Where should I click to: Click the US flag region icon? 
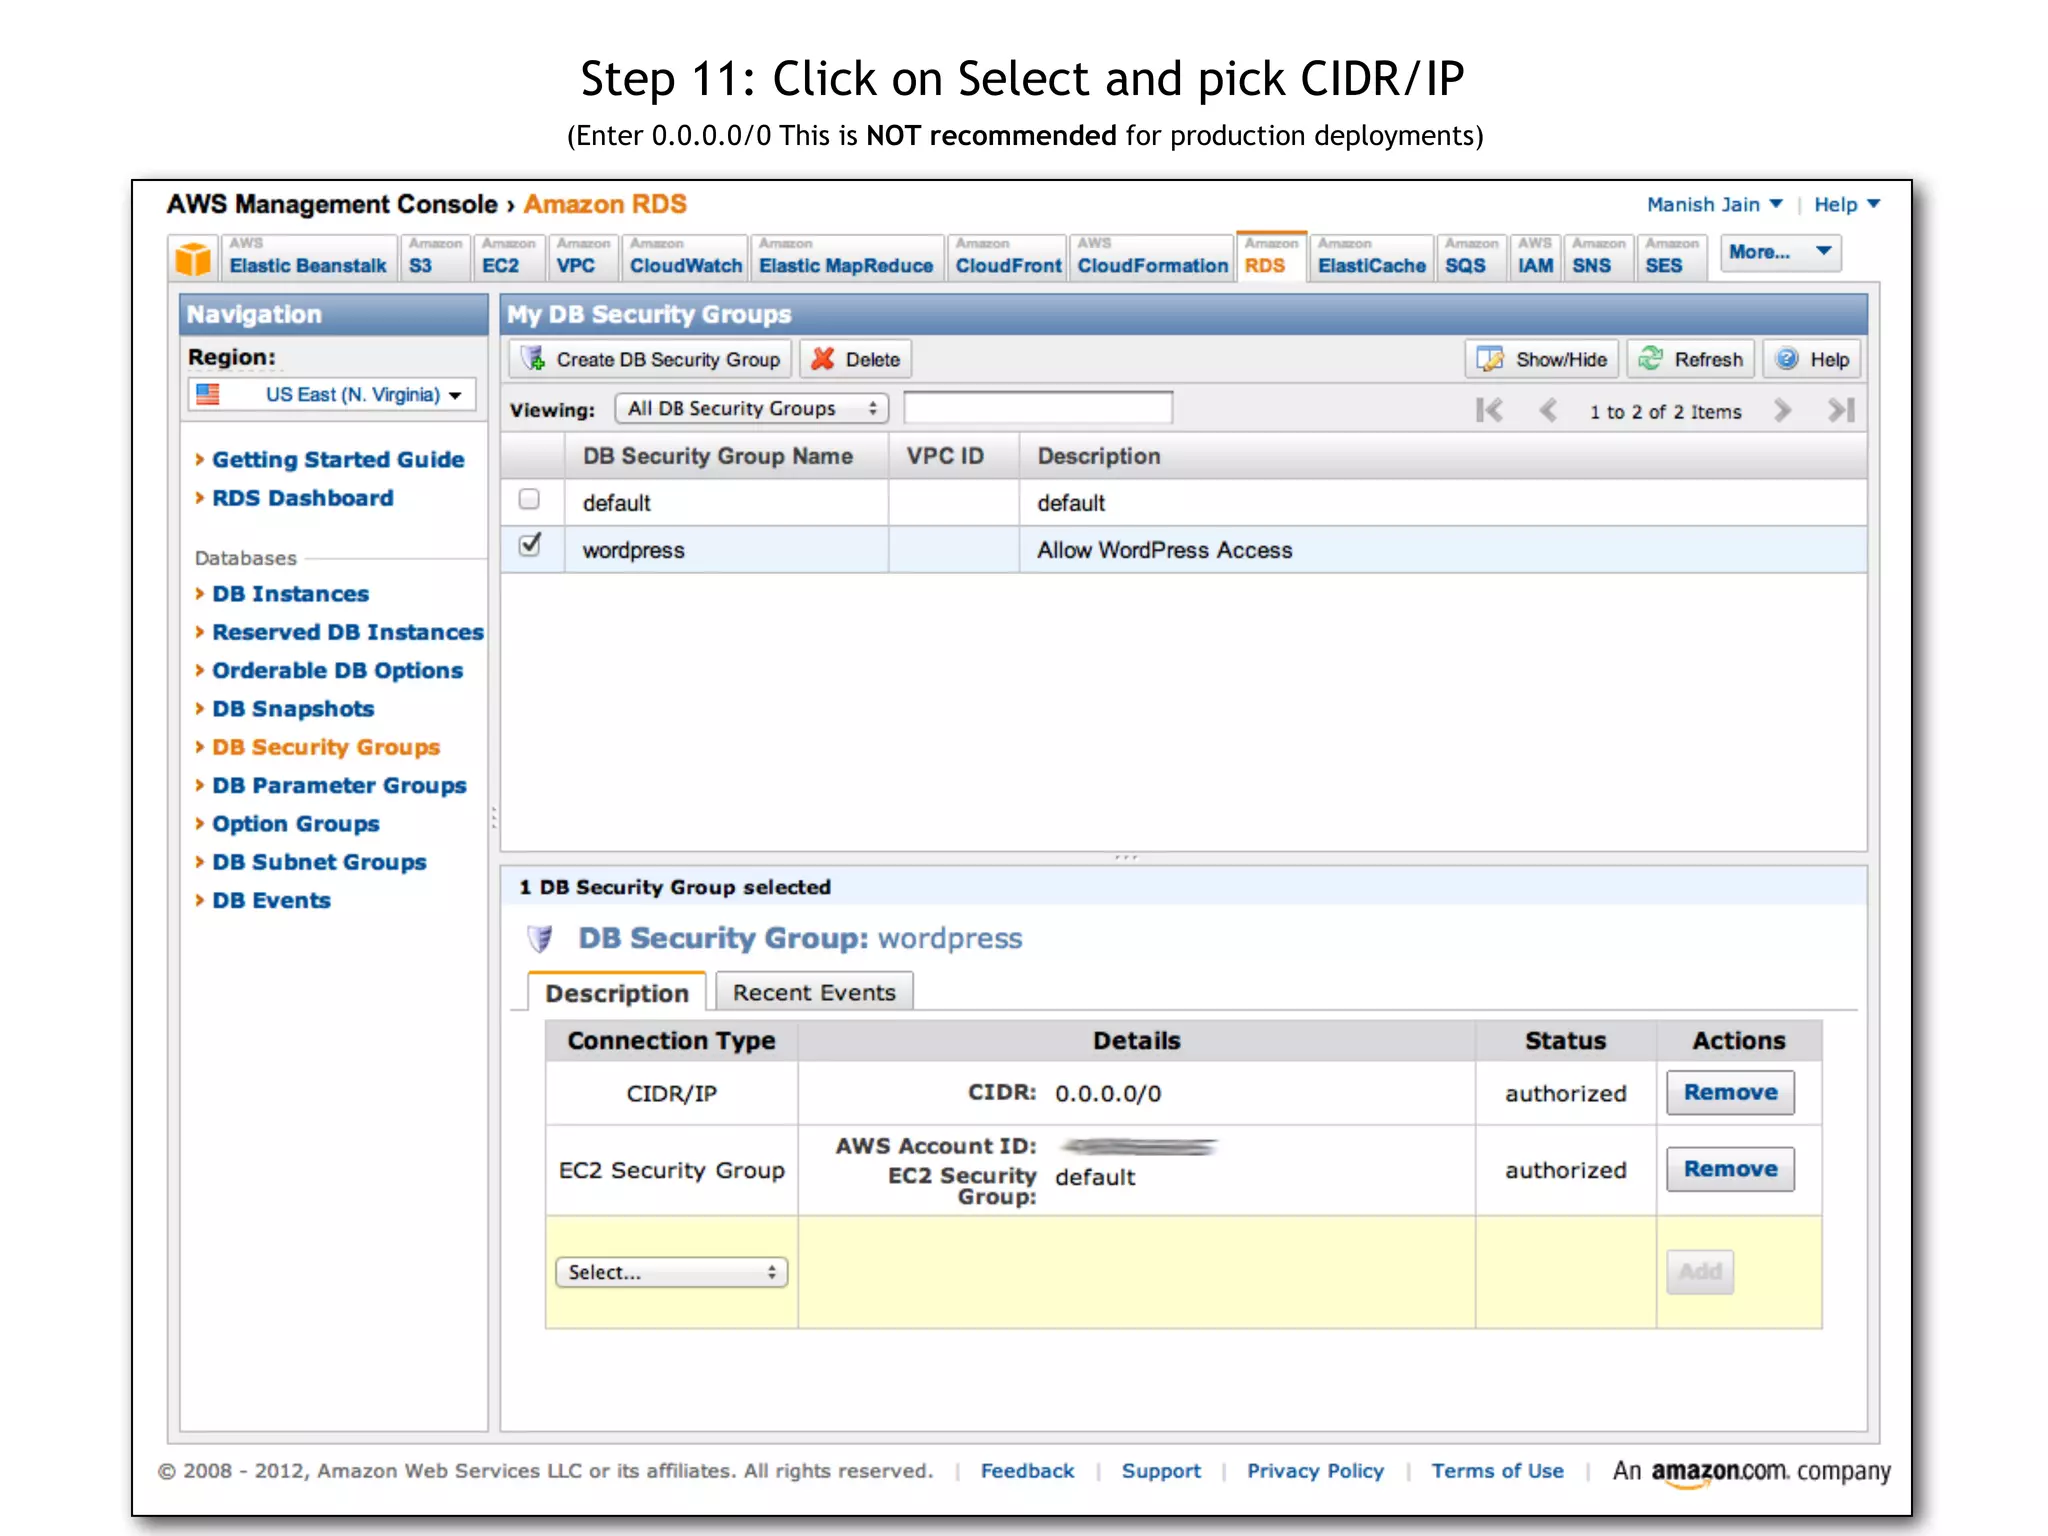coord(208,394)
